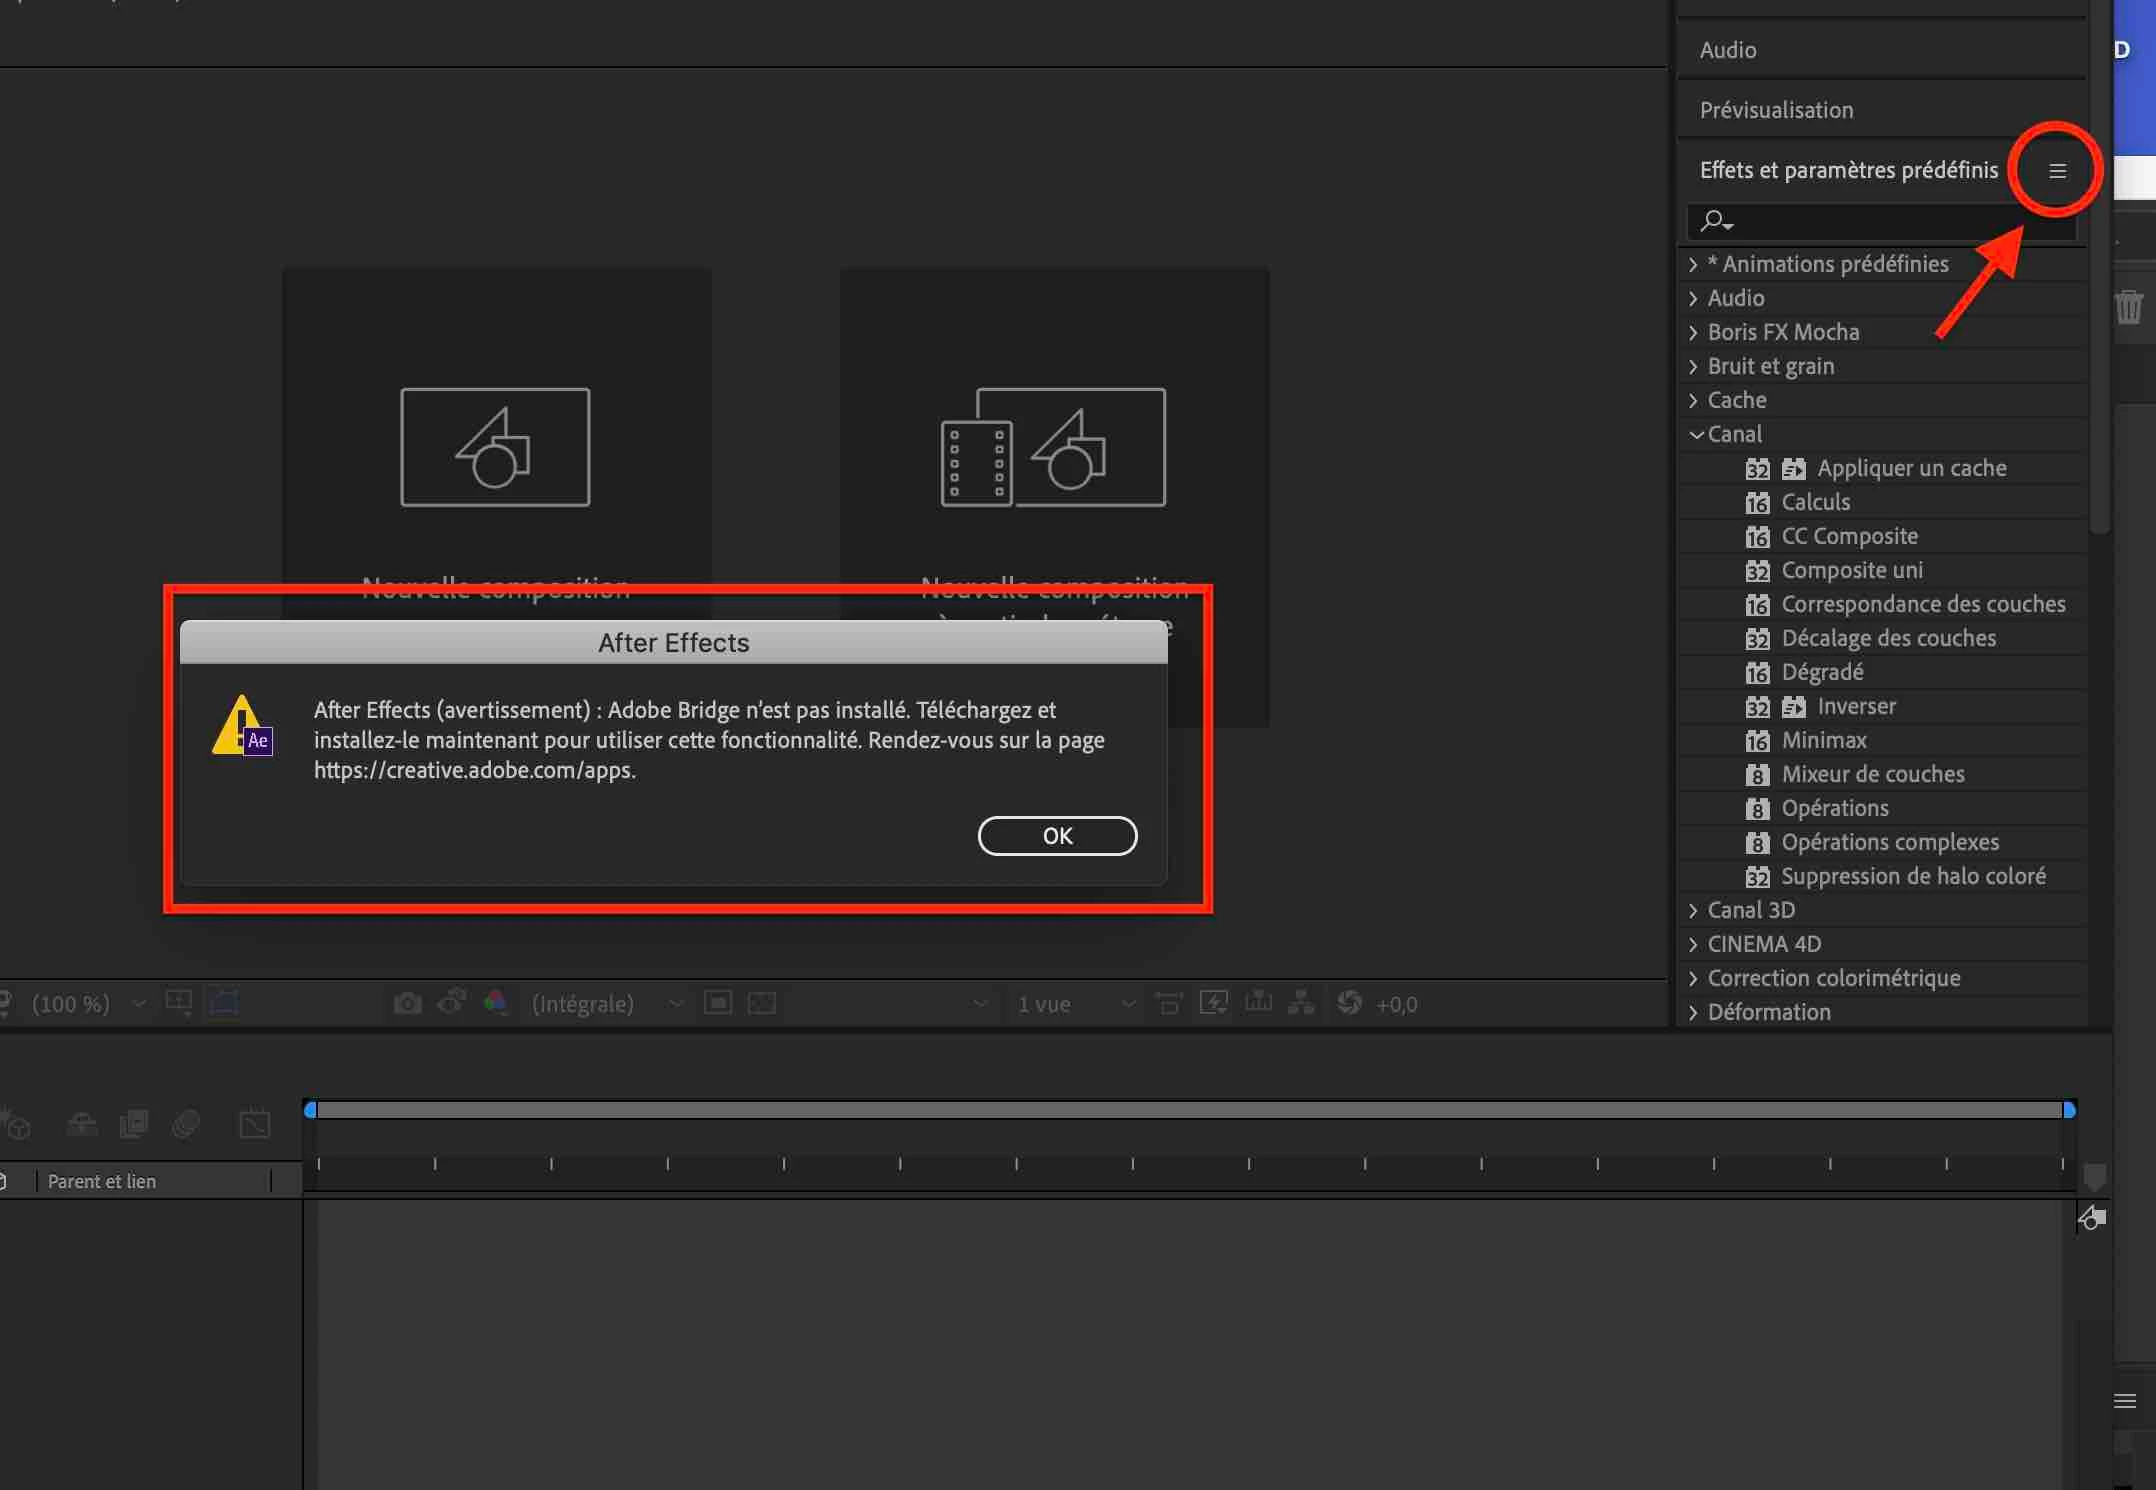The width and height of the screenshot is (2156, 1490).
Task: Open the Effets et paramètres prédéfinis panel menu
Action: [x=2056, y=171]
